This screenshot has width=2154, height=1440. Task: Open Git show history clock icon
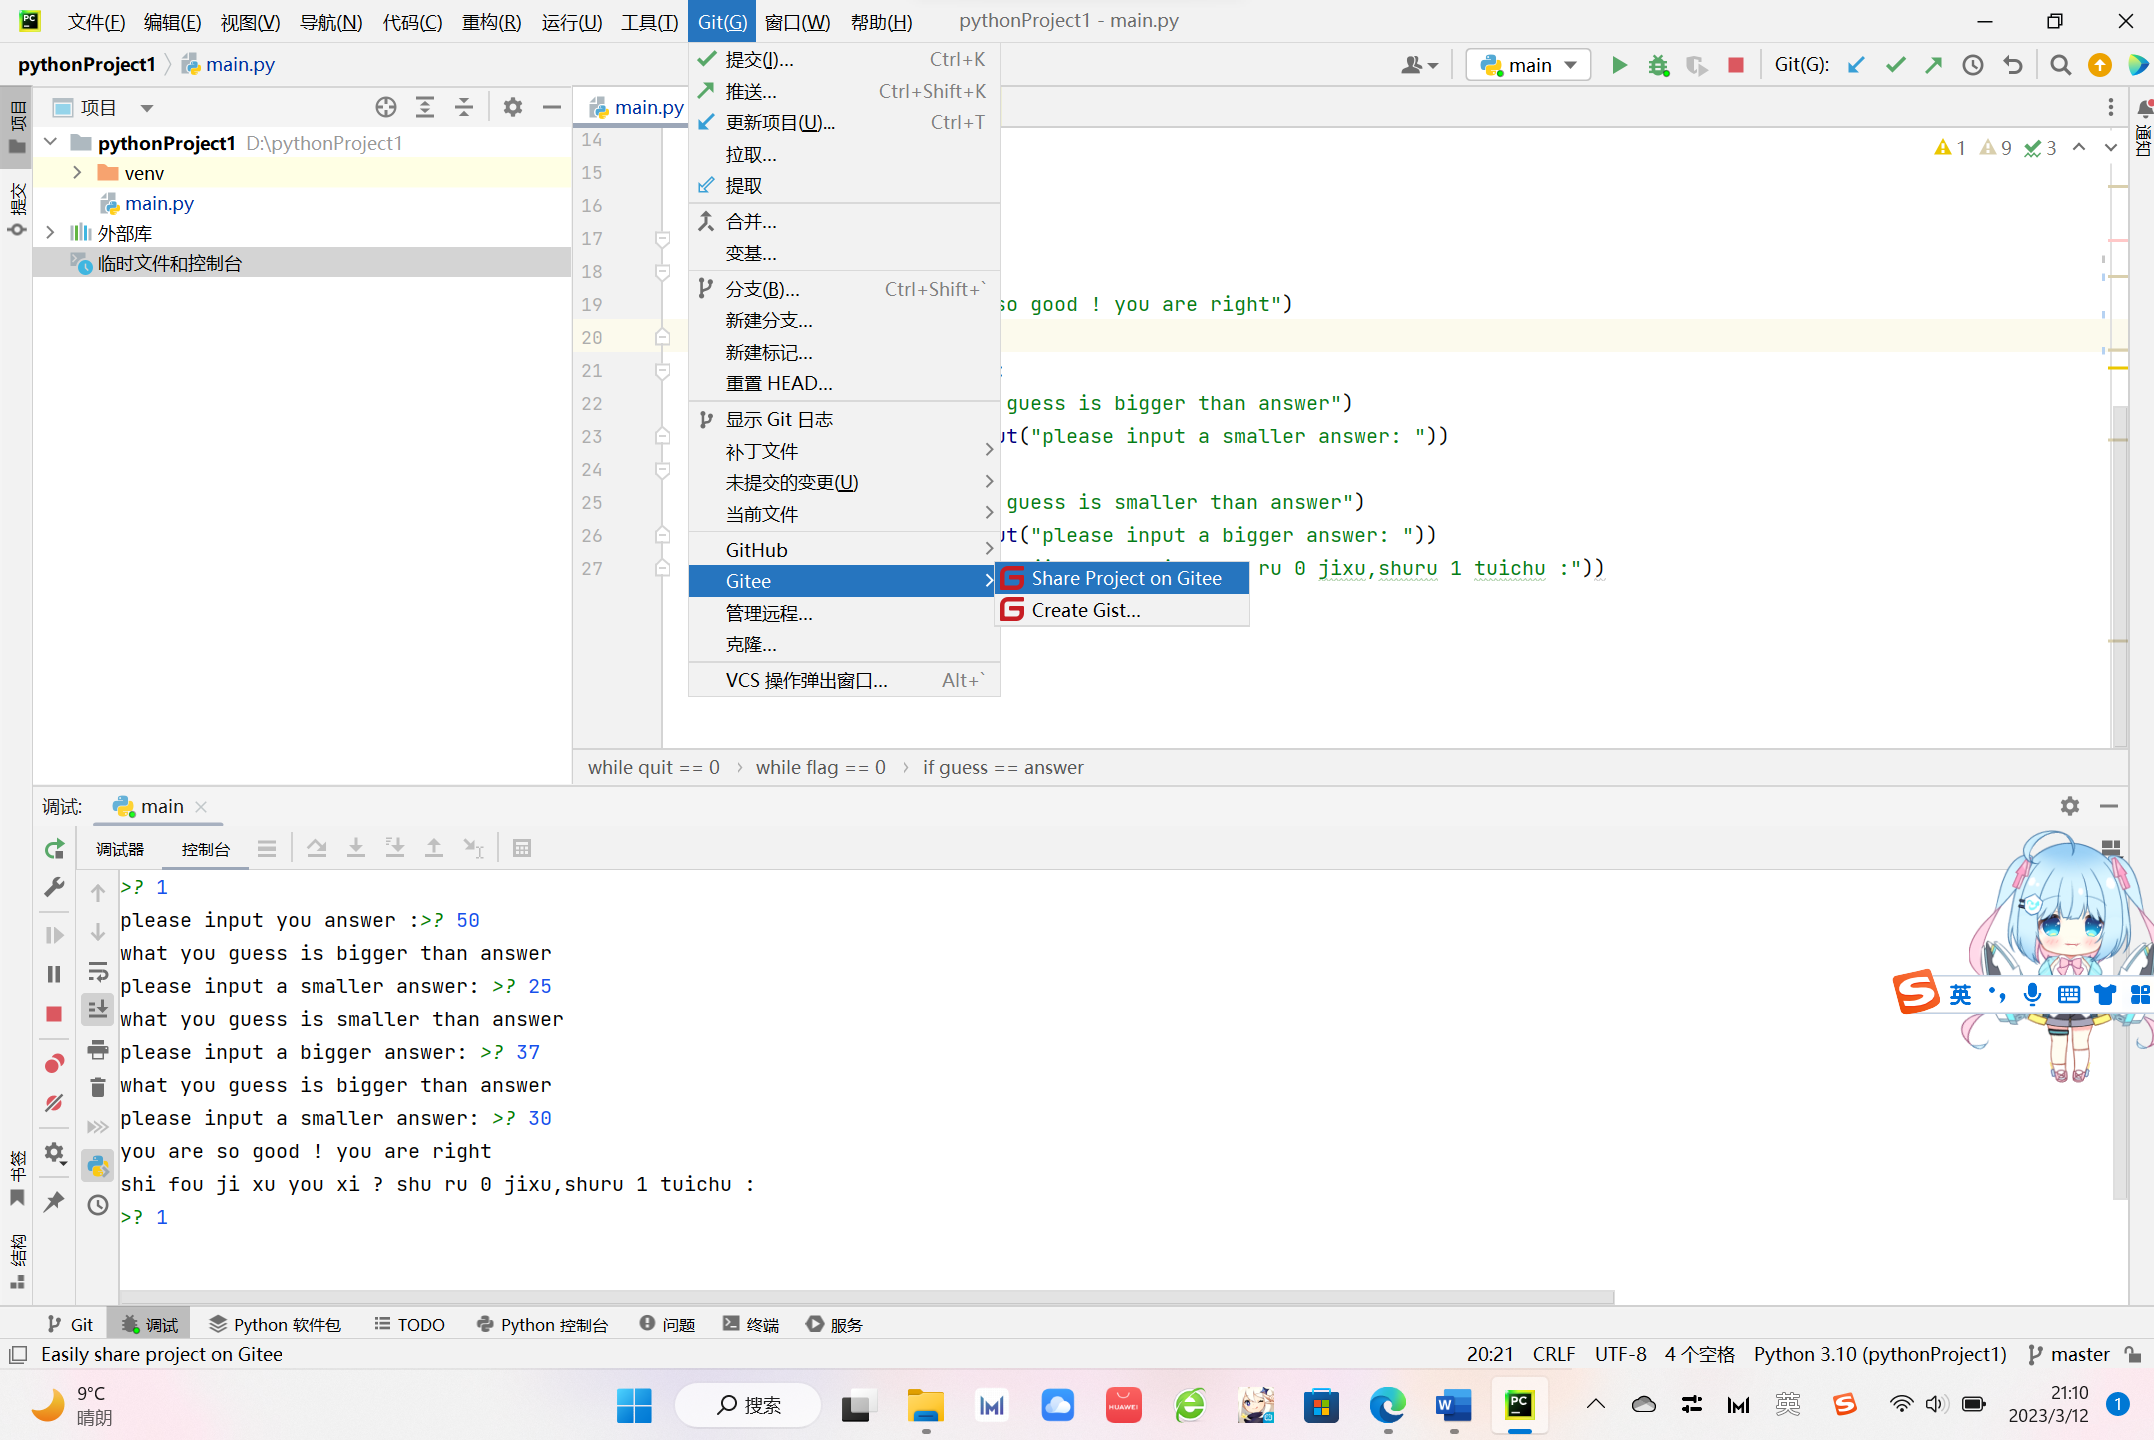point(1972,65)
